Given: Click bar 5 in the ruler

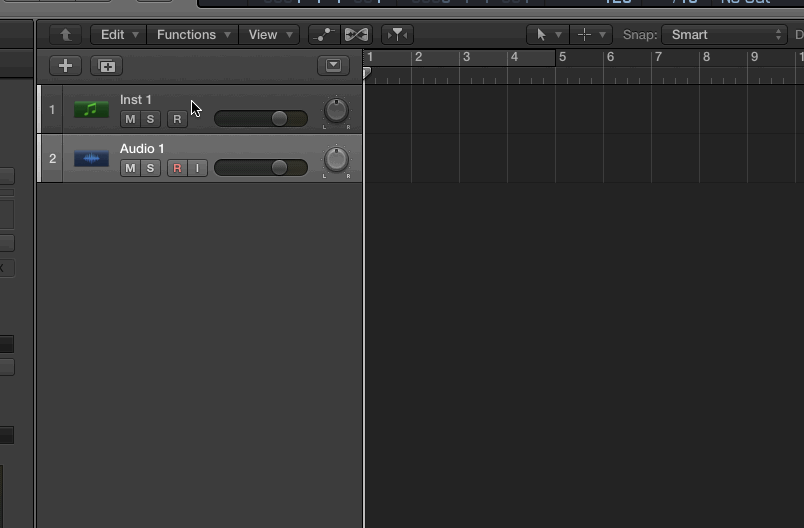Looking at the screenshot, I should point(562,57).
